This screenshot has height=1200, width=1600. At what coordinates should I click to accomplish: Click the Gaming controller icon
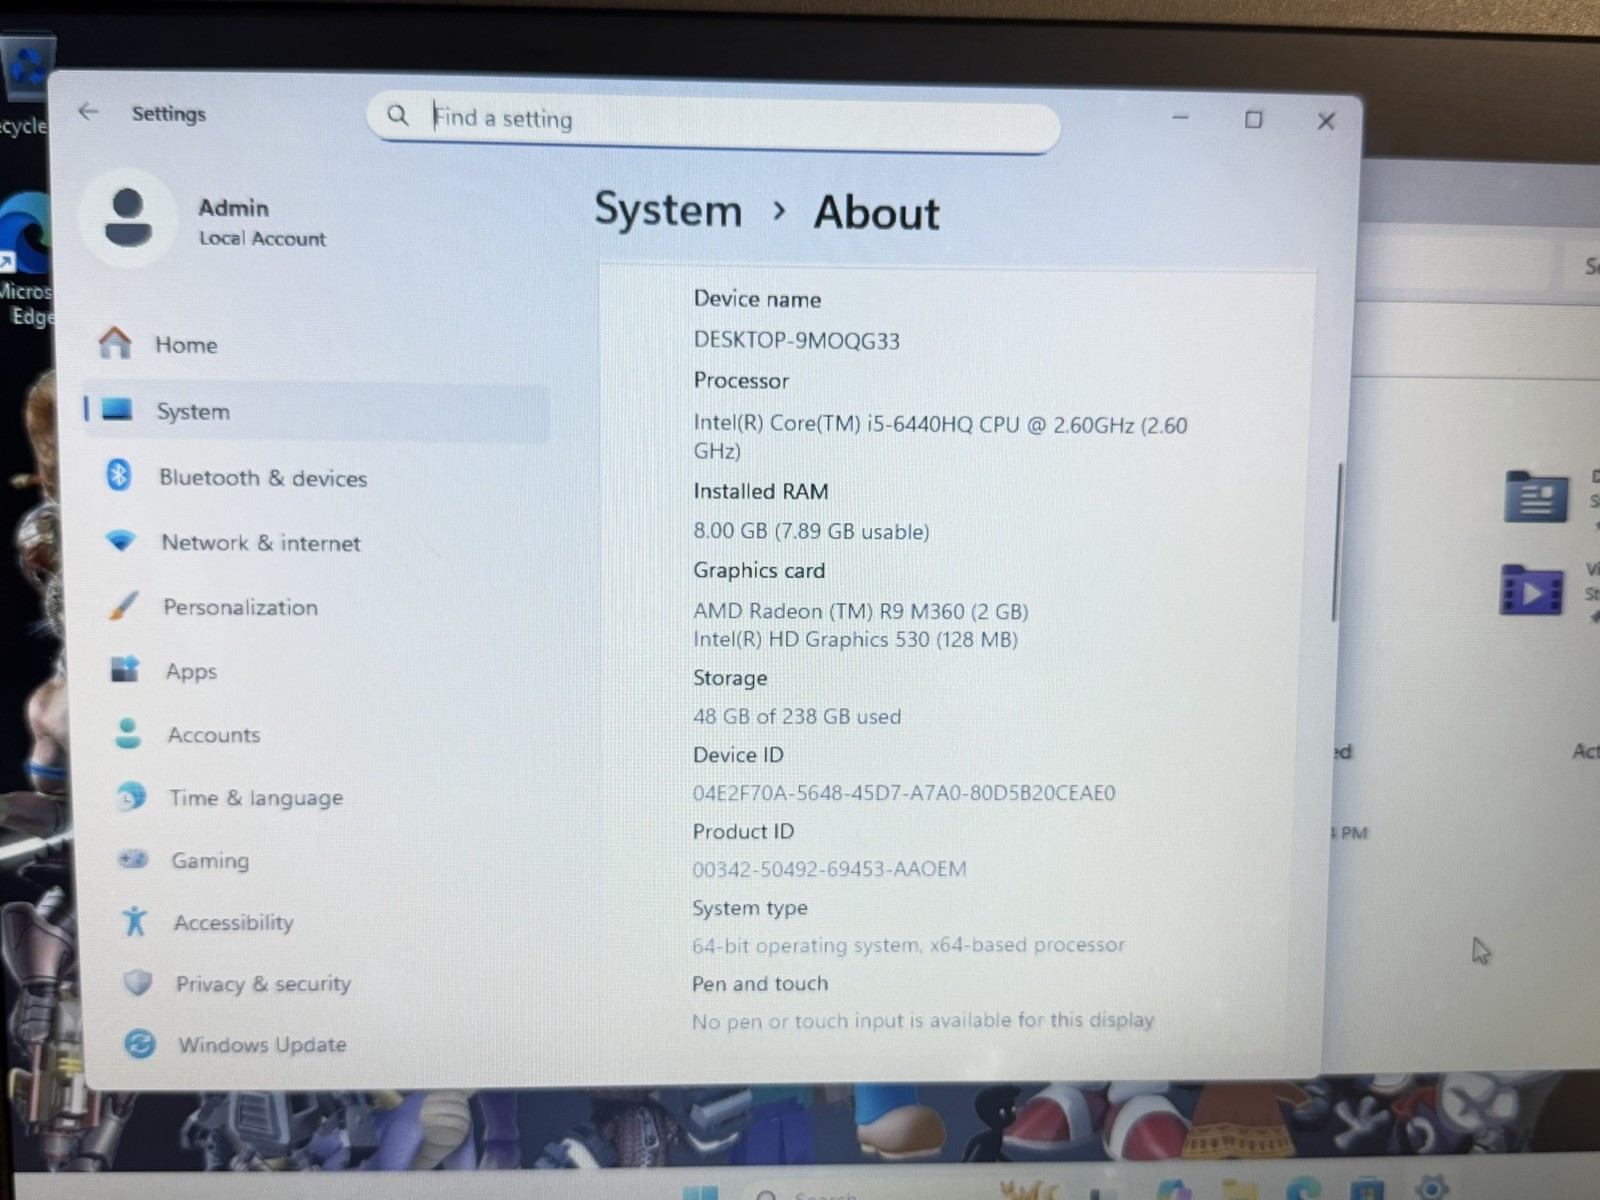(132, 859)
